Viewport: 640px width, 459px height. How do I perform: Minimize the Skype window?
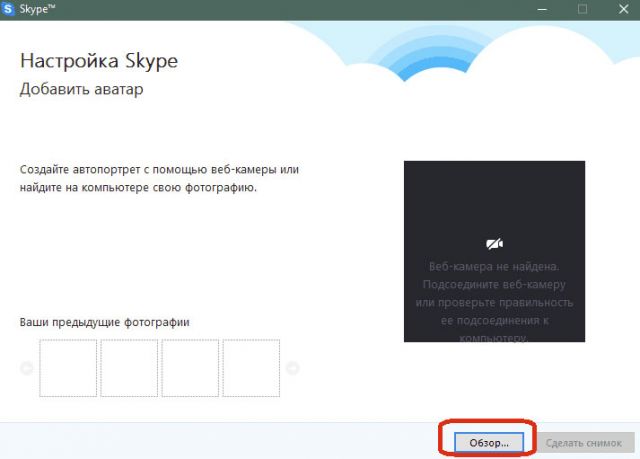tap(542, 9)
